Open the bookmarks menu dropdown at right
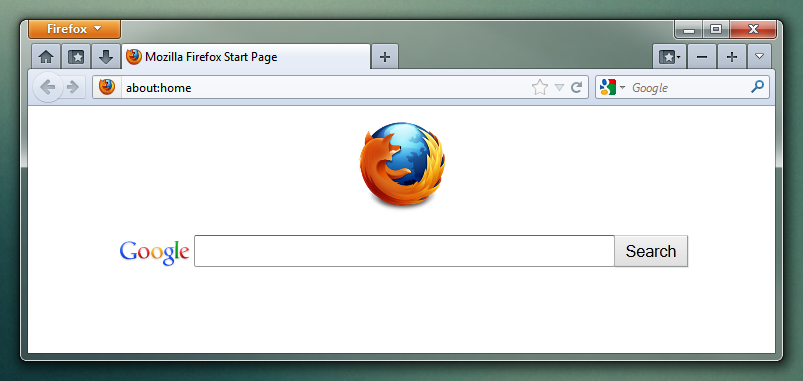The width and height of the screenshot is (803, 381). click(x=669, y=57)
